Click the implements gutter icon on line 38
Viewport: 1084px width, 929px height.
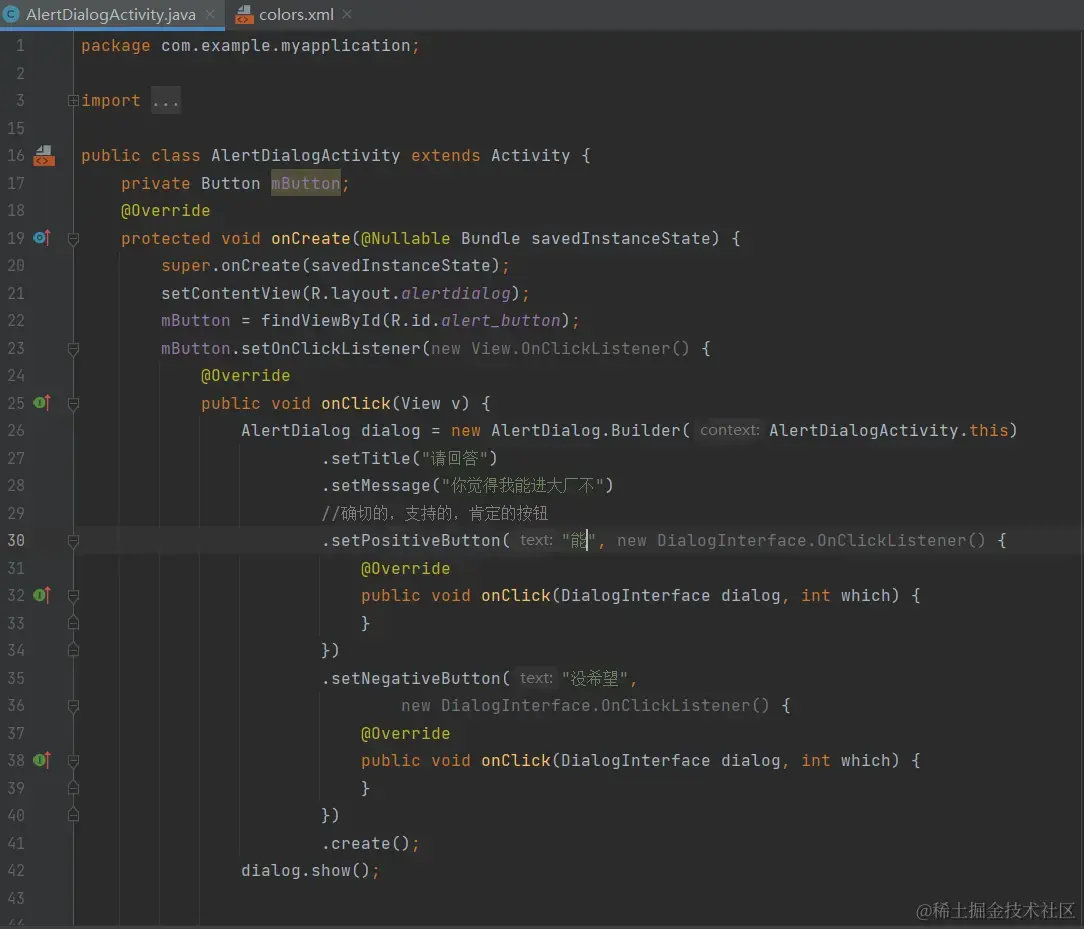tap(42, 760)
